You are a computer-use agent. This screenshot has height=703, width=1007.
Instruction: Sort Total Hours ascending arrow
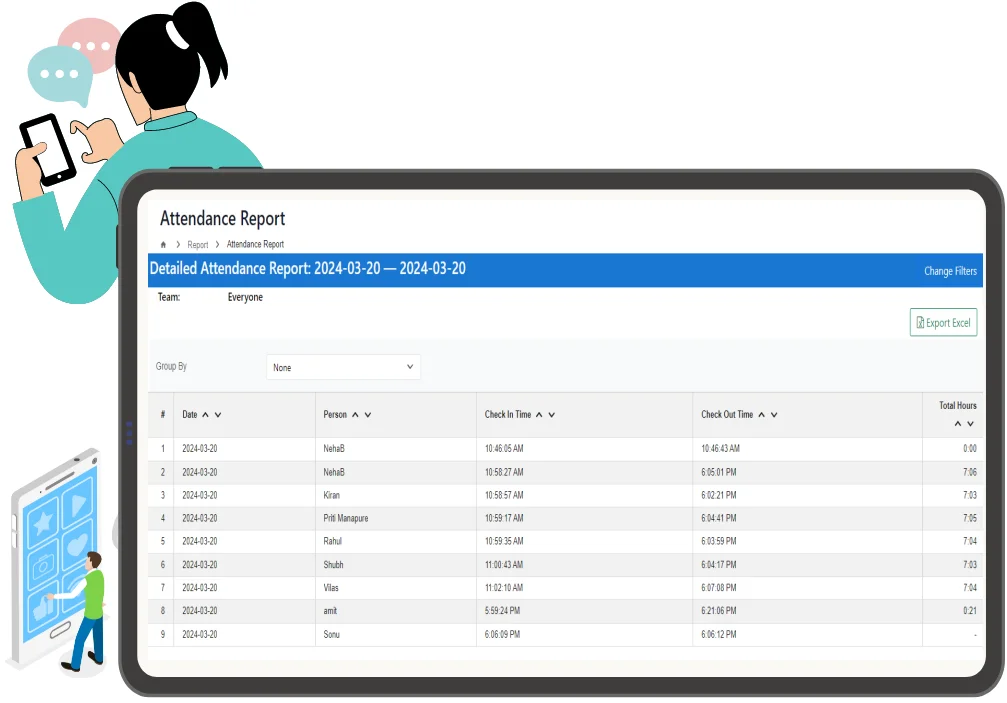point(958,424)
